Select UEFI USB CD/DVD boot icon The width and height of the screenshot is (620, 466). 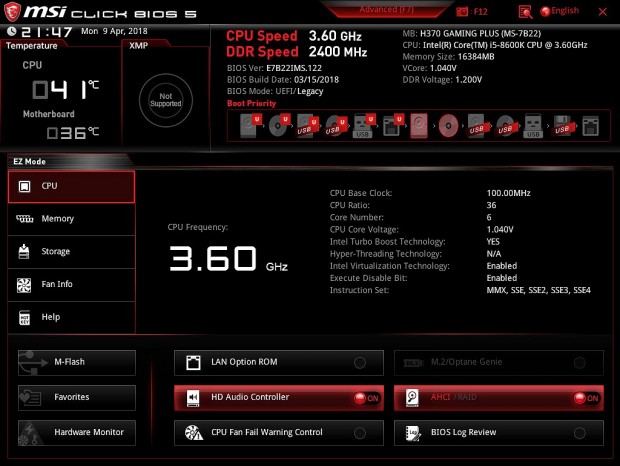pyautogui.click(x=336, y=126)
